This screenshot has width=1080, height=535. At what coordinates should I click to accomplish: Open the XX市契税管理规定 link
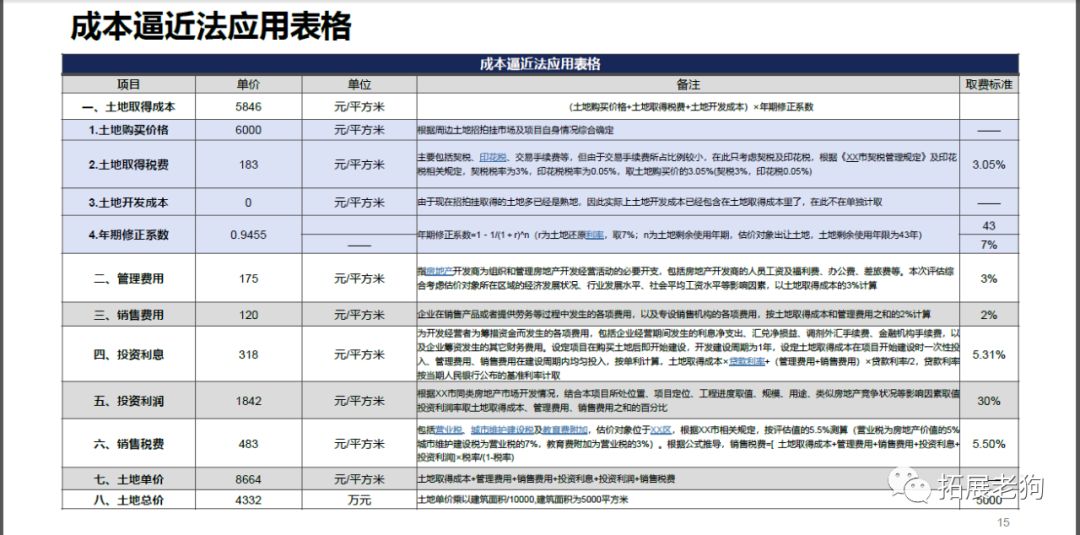(x=886, y=158)
